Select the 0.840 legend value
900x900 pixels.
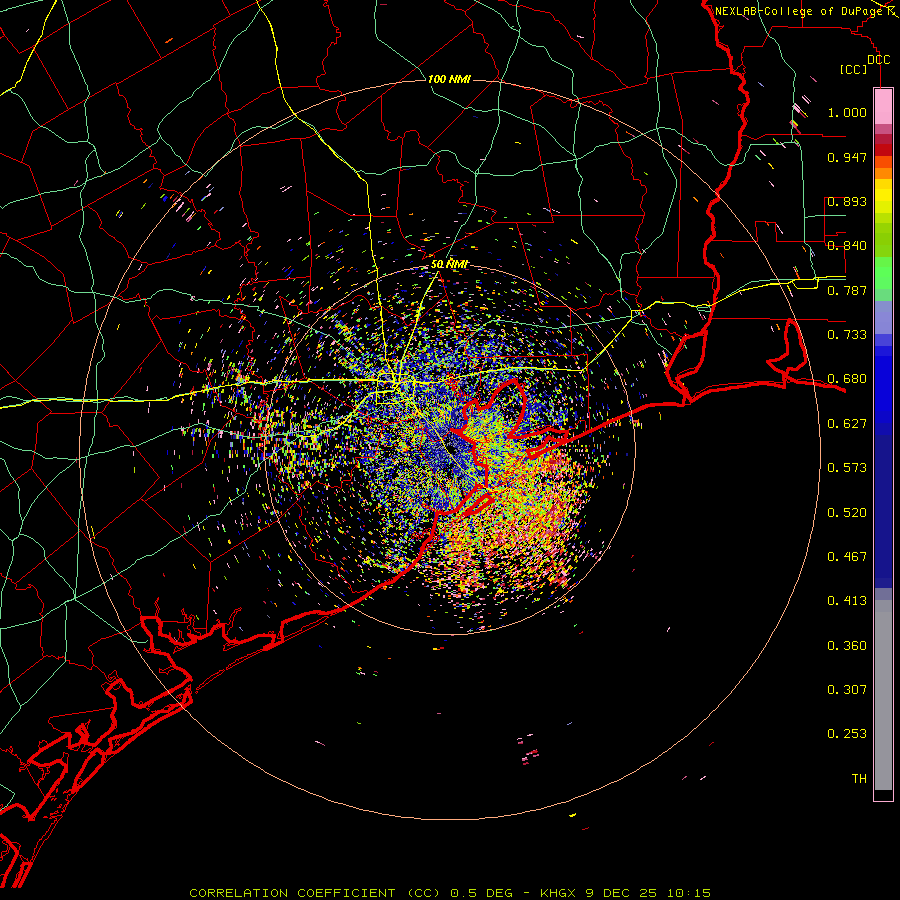[x=847, y=246]
